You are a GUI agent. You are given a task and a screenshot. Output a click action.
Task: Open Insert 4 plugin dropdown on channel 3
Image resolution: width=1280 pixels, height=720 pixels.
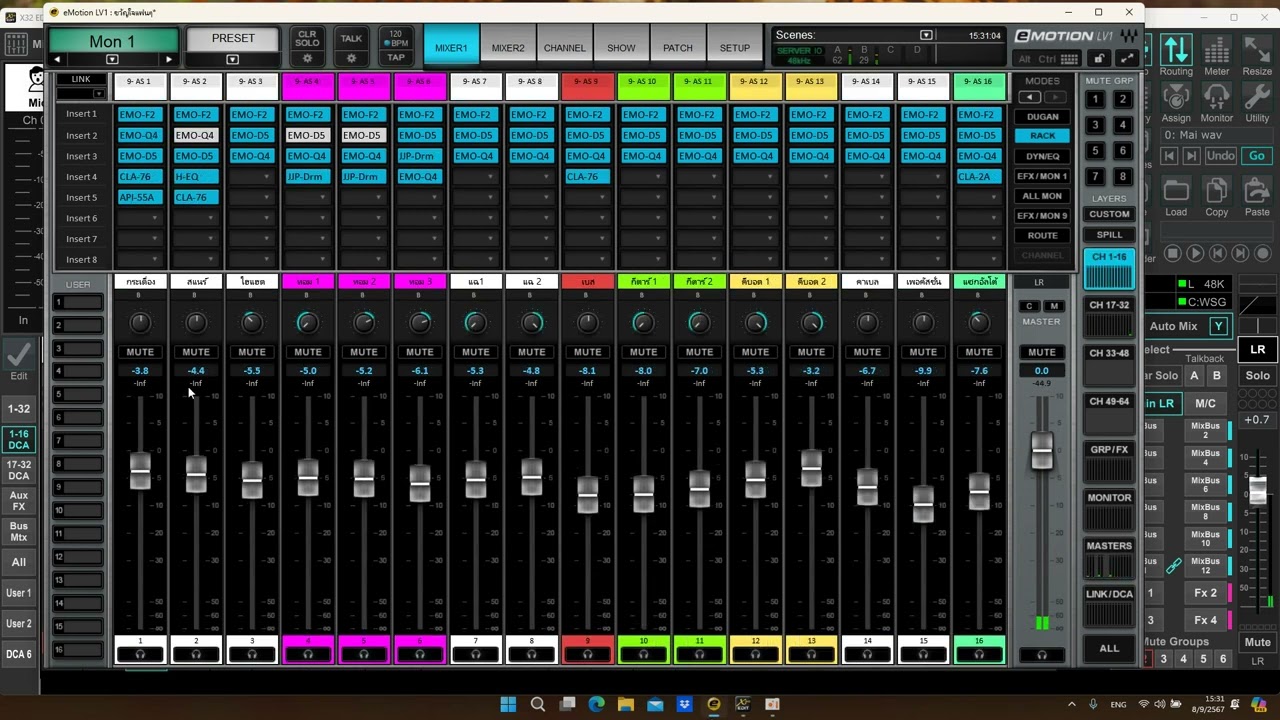[x=252, y=177]
